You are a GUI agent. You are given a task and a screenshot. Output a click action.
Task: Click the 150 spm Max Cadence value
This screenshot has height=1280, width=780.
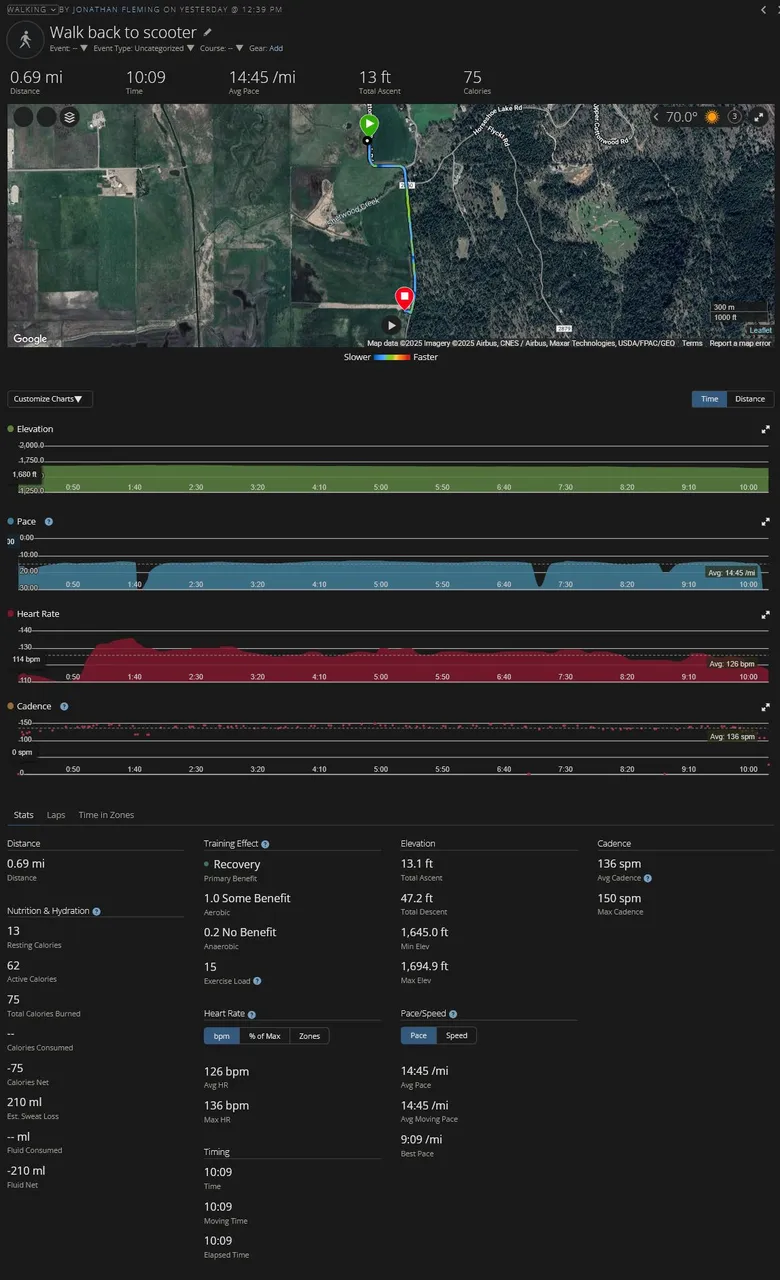point(620,898)
